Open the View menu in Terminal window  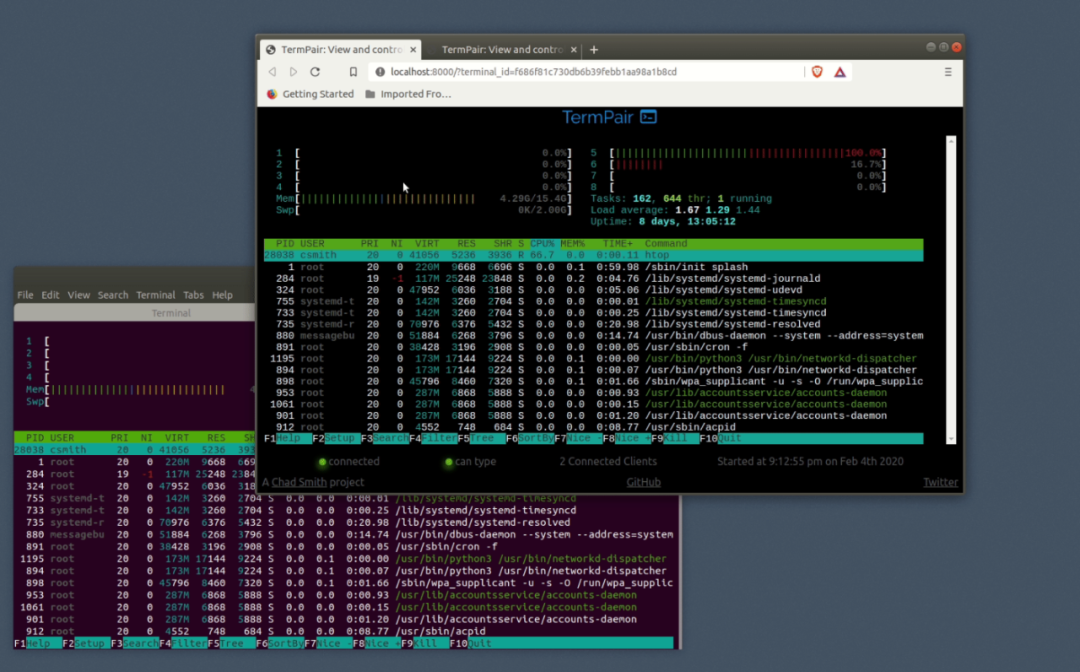tap(79, 295)
